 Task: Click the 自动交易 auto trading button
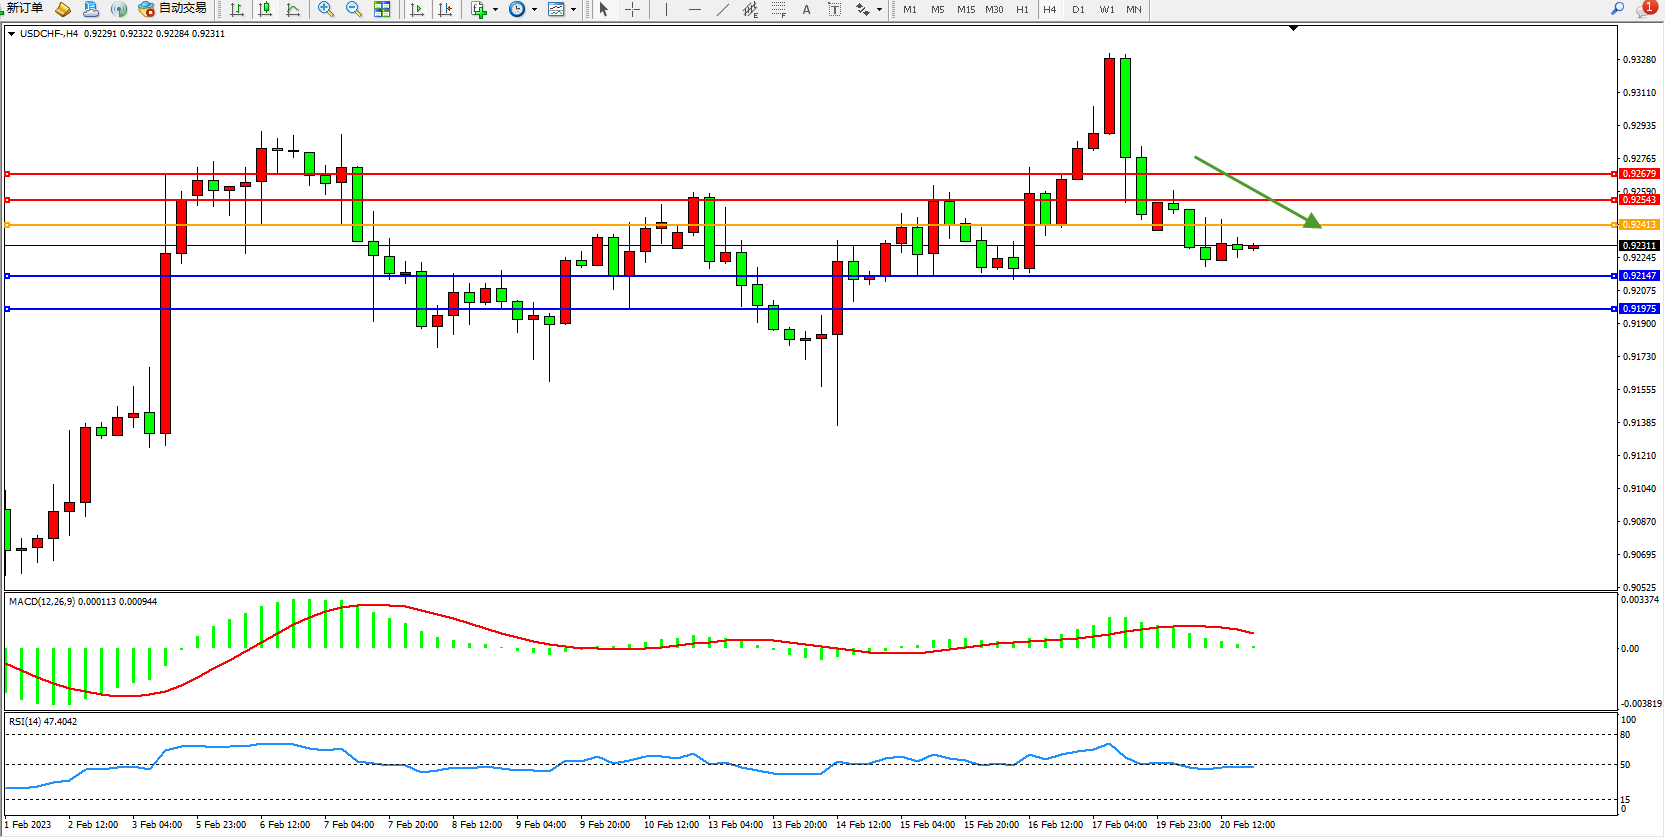(x=173, y=8)
